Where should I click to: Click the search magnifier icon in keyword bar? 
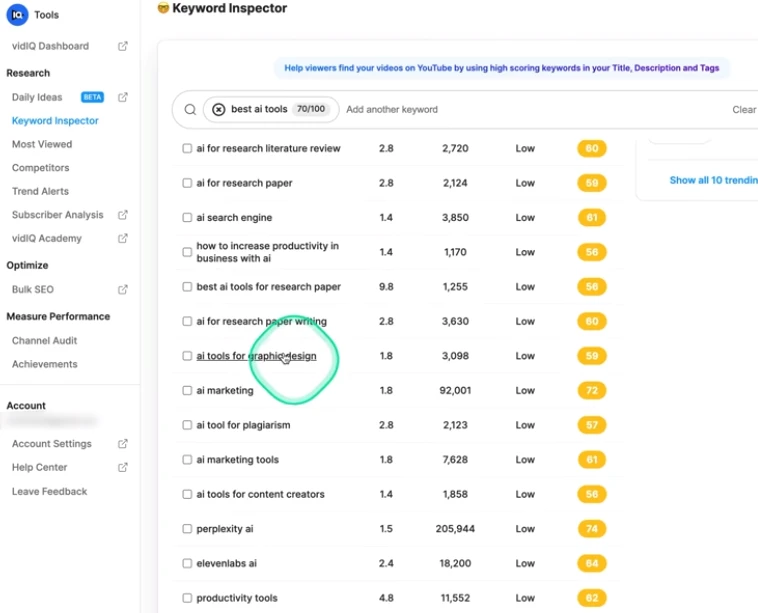pyautogui.click(x=190, y=110)
